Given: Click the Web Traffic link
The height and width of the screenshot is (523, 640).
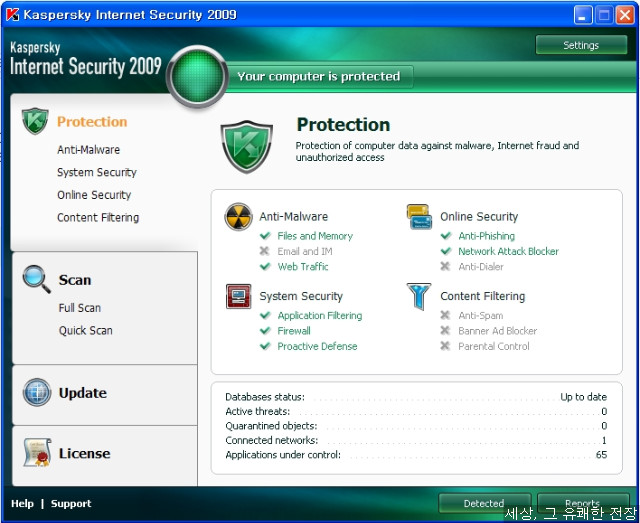Looking at the screenshot, I should (303, 267).
